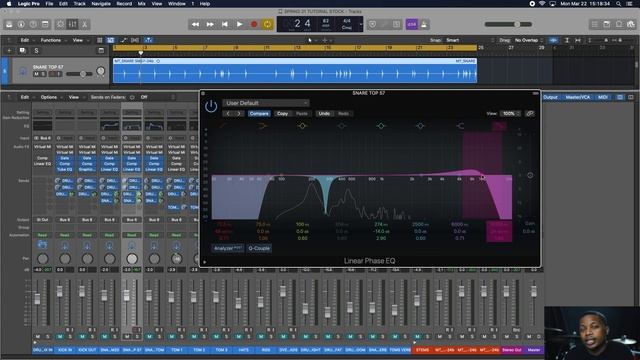
Task: Click the add track plus button
Action: (x=9, y=51)
